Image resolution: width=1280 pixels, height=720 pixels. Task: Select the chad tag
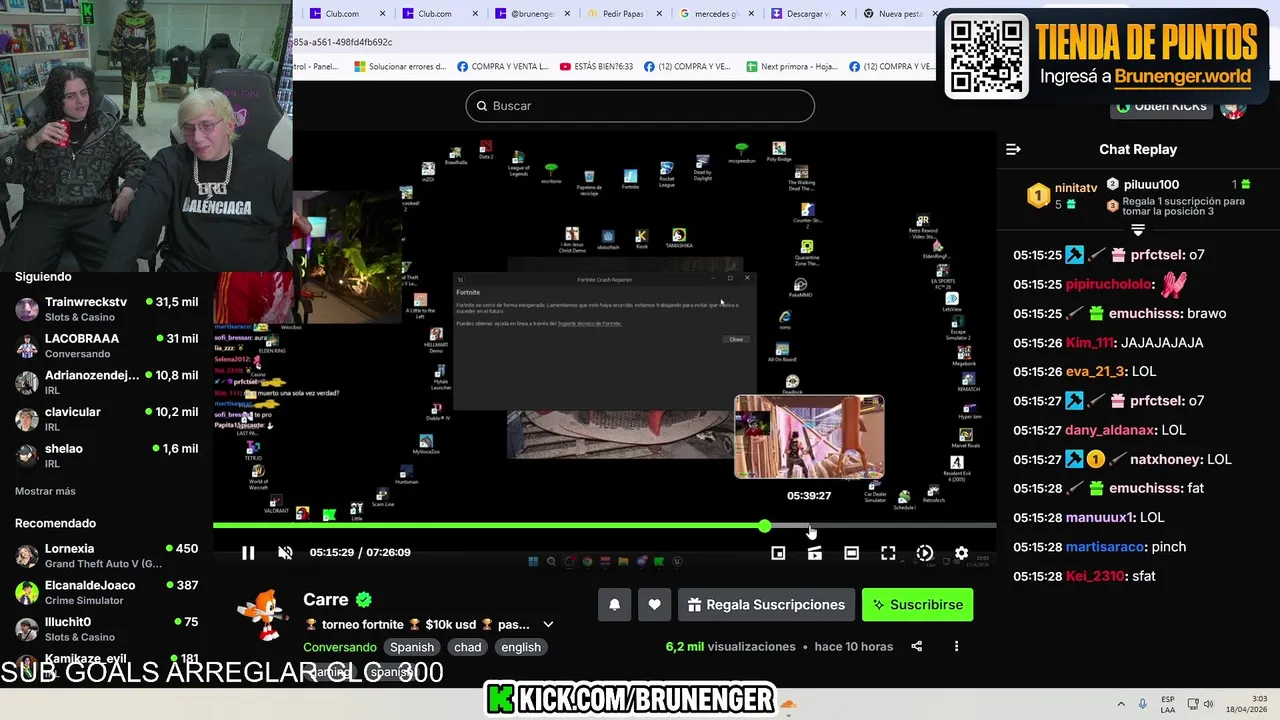click(x=468, y=647)
